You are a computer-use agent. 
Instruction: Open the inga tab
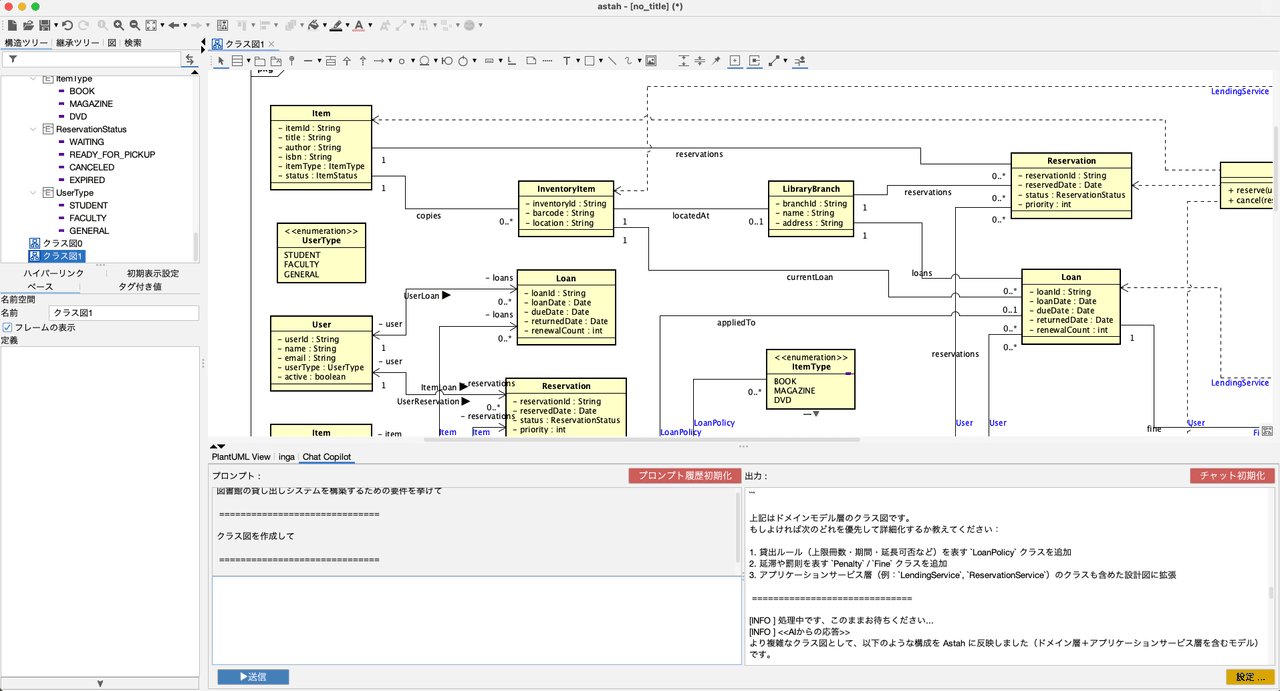tap(286, 457)
